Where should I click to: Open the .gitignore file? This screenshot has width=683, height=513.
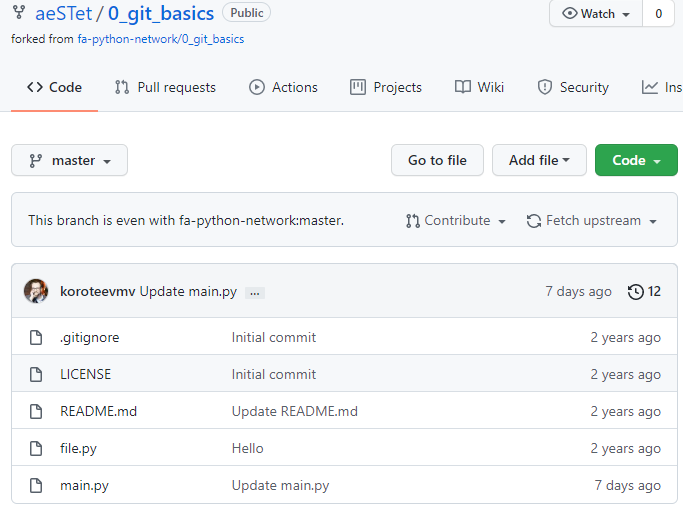[x=89, y=338]
